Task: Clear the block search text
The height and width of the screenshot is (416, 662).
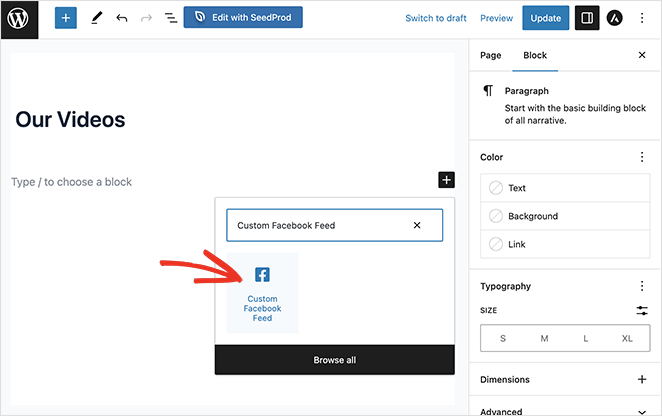Action: click(x=417, y=225)
